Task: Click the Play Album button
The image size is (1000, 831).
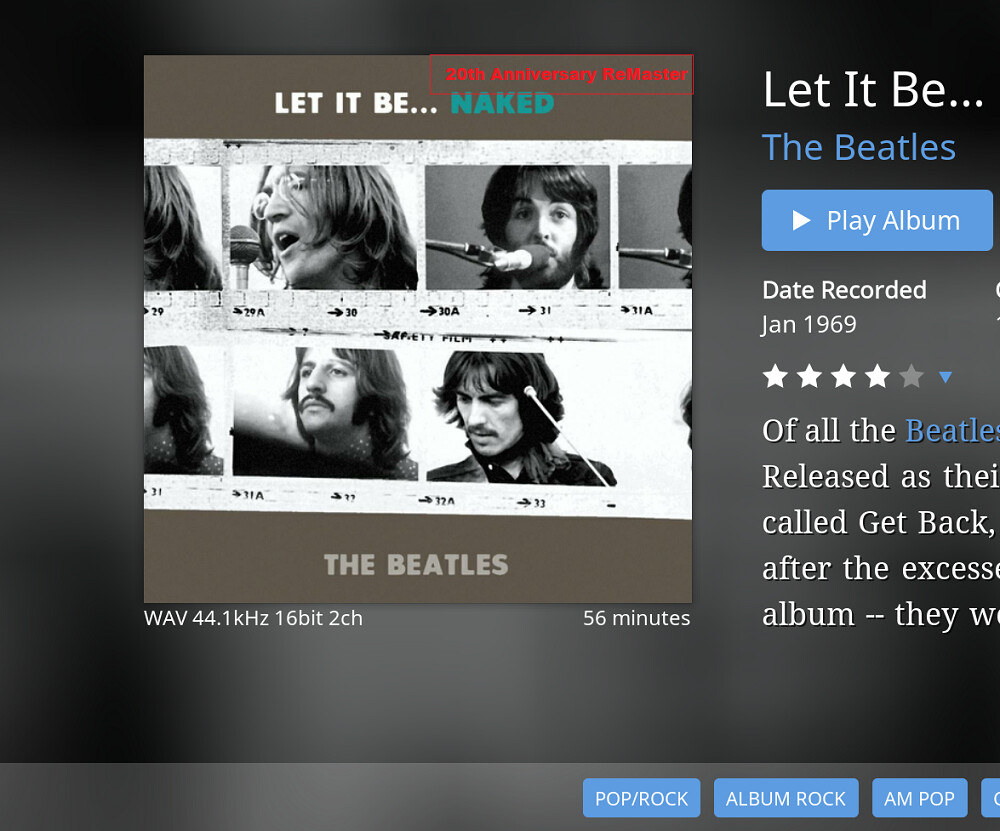Action: pos(876,220)
